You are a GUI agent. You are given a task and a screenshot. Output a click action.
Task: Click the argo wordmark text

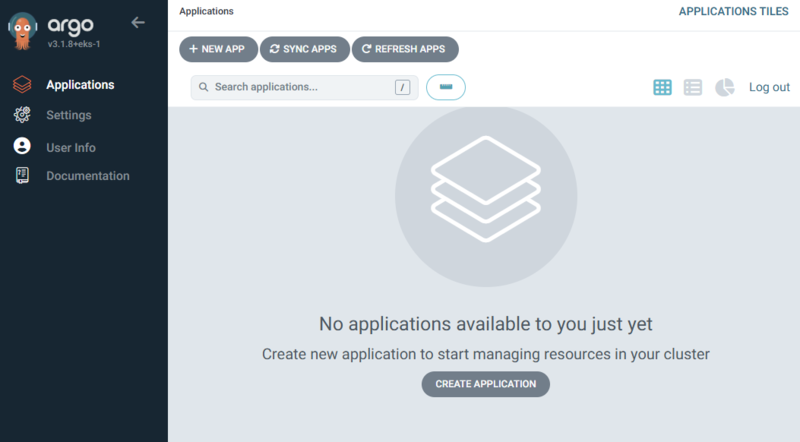70,26
